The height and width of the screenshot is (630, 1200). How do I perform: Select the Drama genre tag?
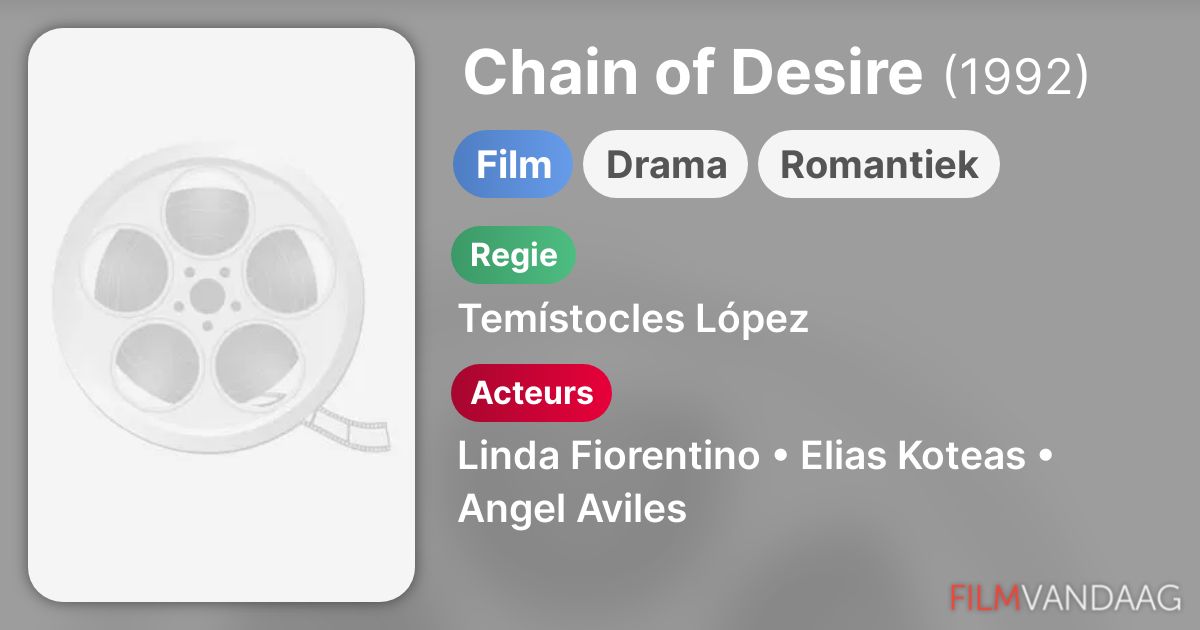tap(666, 164)
